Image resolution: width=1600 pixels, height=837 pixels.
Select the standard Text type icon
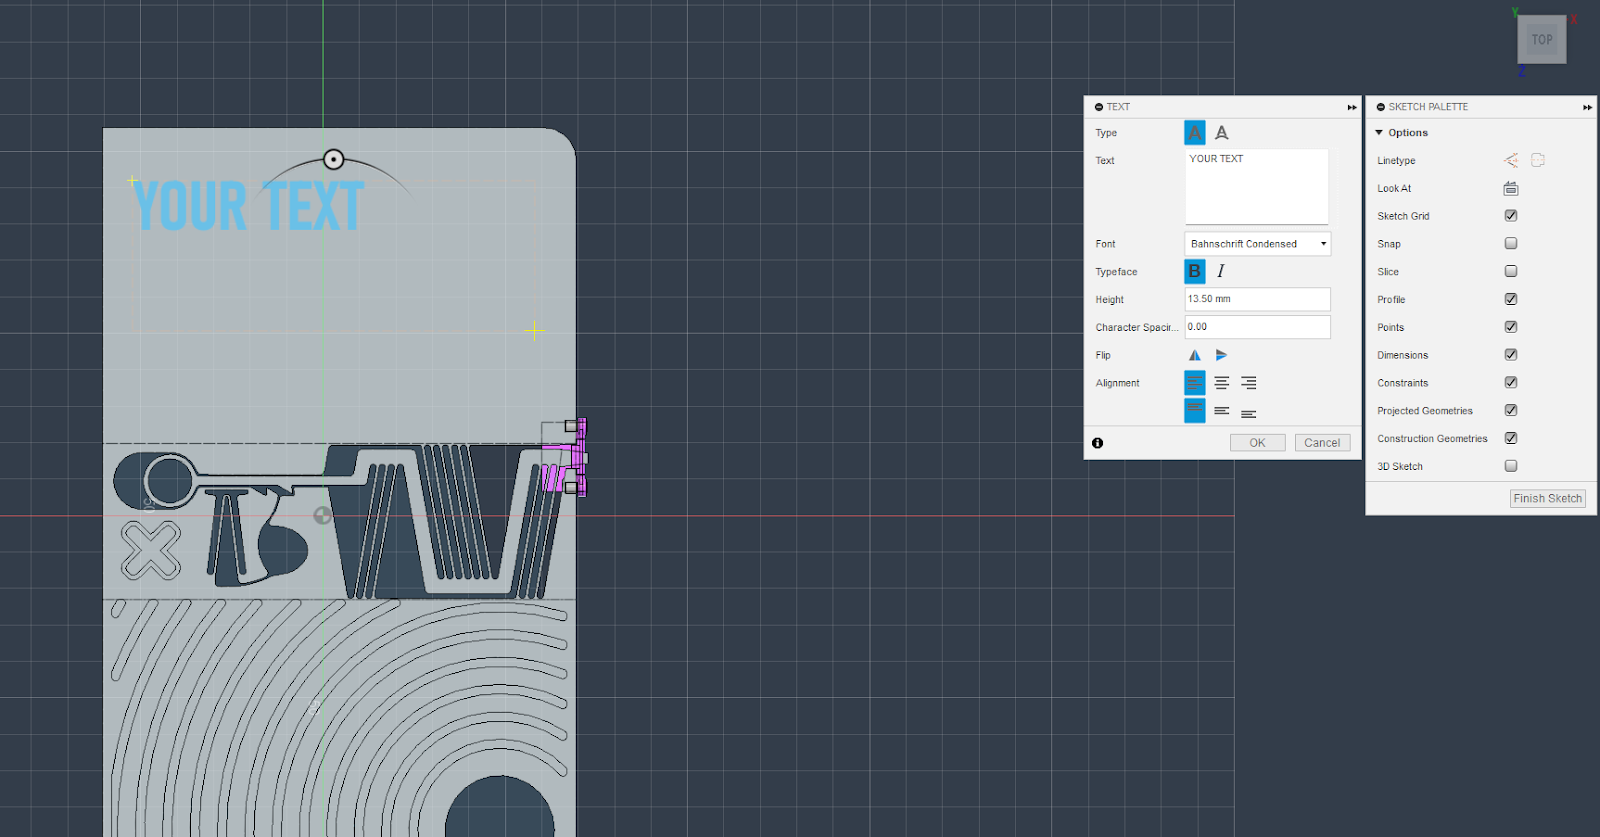coord(1194,132)
